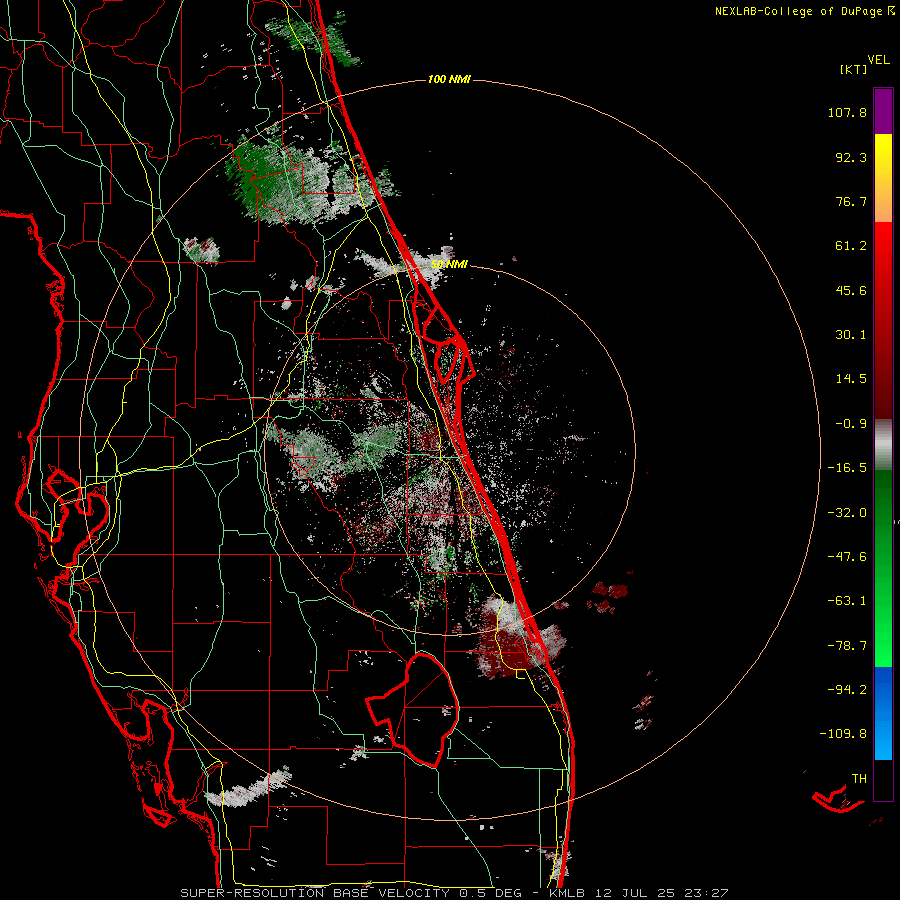Viewport: 900px width, 900px height.
Task: Click the 61.2 velocity scale value
Action: 851,246
